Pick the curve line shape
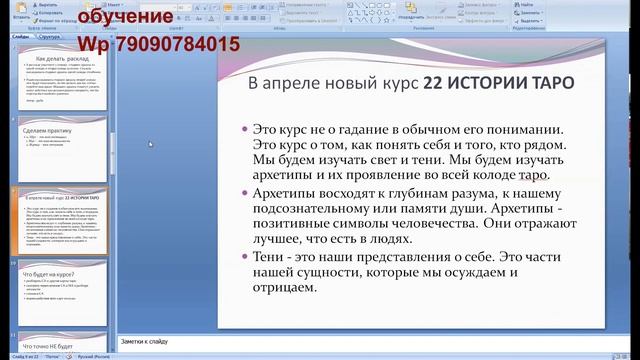640x360 pixels. coord(357,20)
